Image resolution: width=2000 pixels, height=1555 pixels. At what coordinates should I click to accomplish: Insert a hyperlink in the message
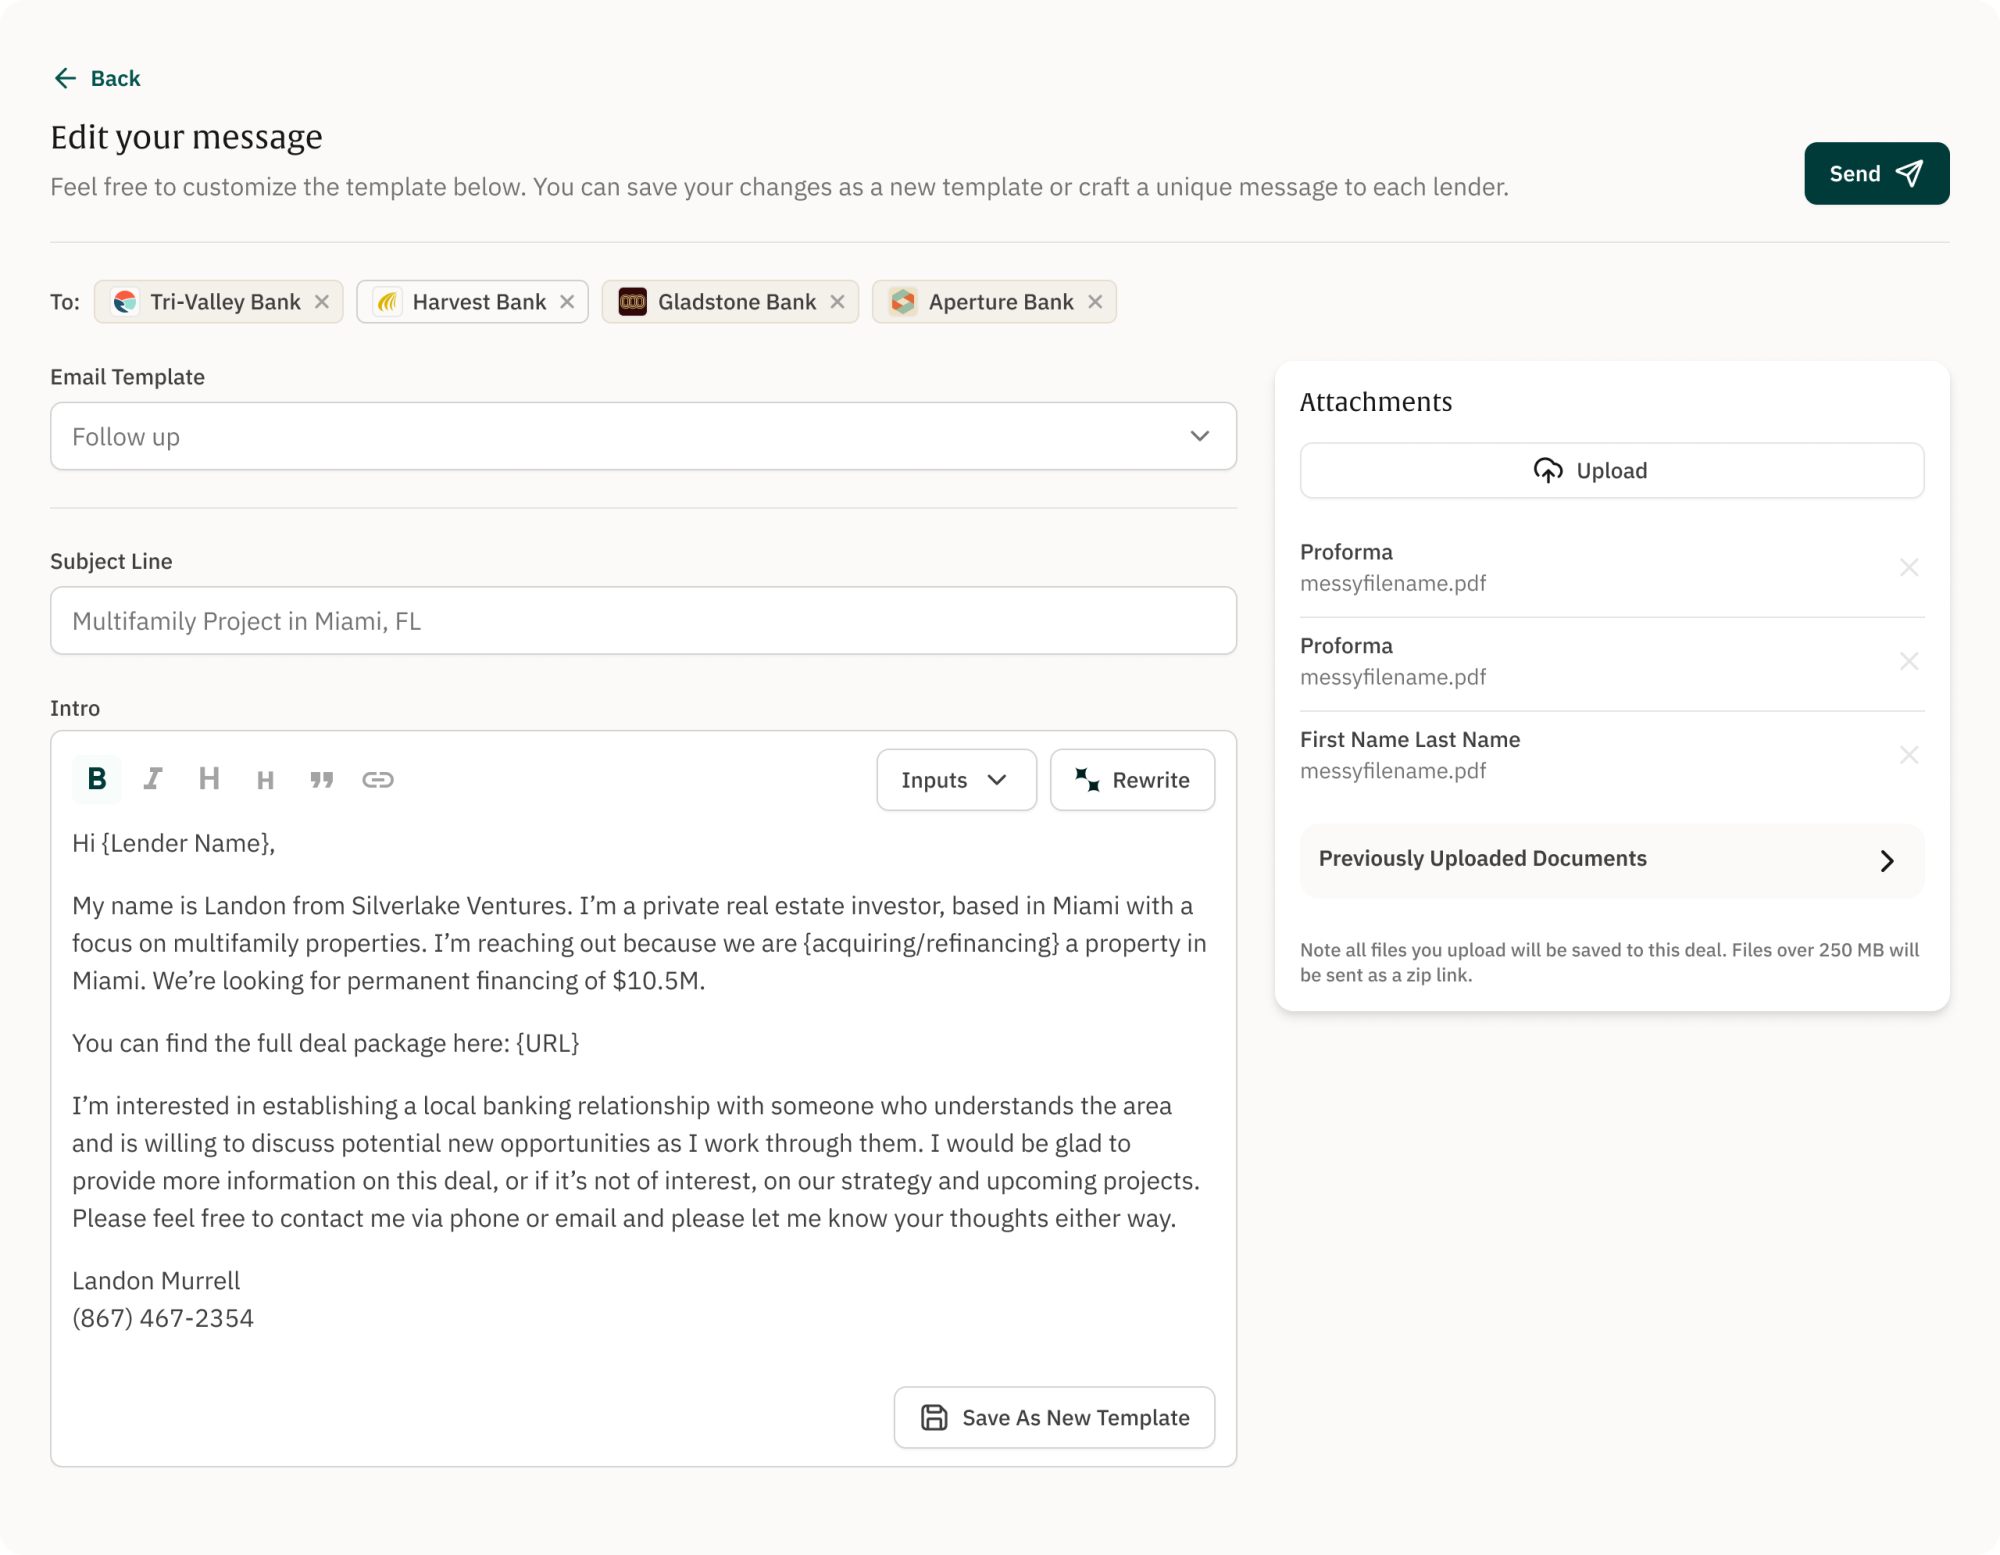[x=378, y=780]
